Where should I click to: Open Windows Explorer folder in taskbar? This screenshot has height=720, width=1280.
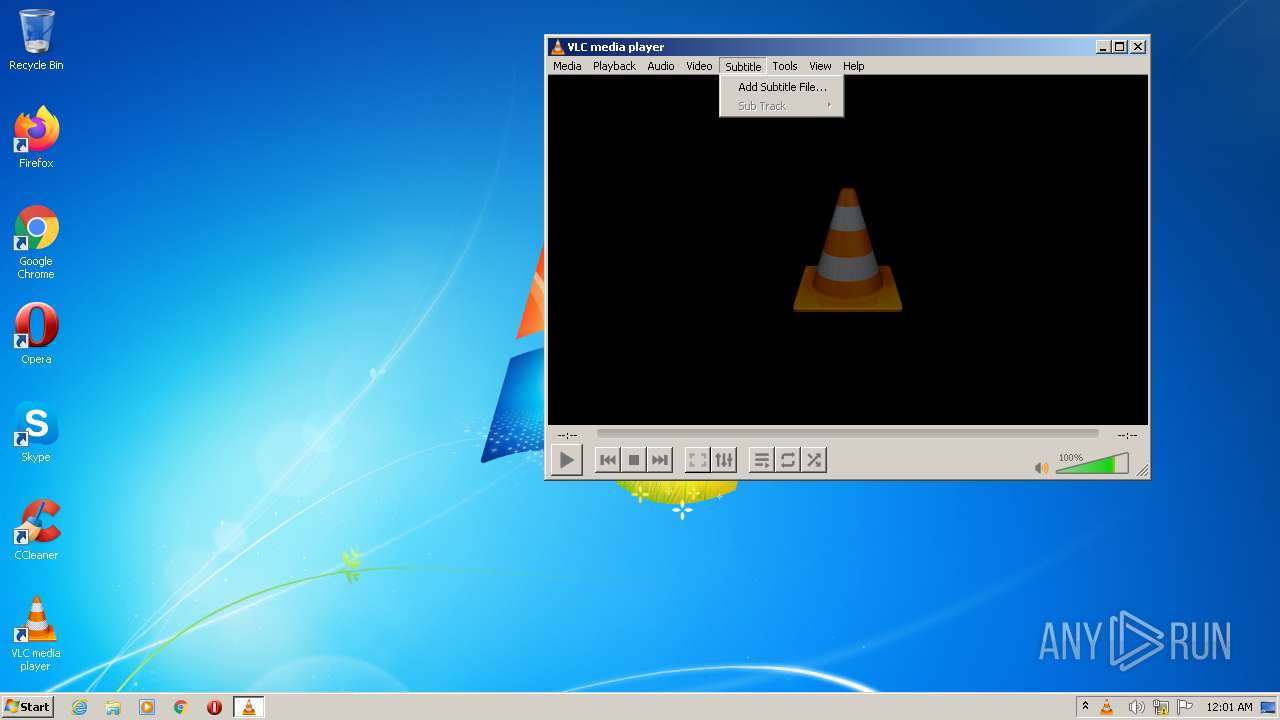pyautogui.click(x=113, y=707)
